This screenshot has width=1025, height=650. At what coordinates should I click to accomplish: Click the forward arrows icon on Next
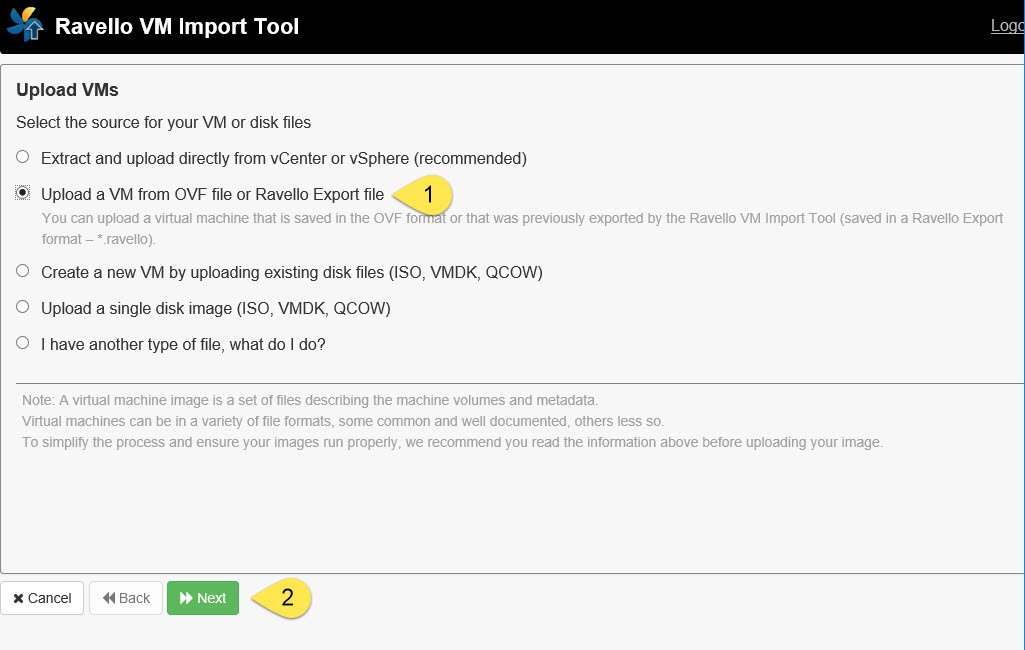186,598
